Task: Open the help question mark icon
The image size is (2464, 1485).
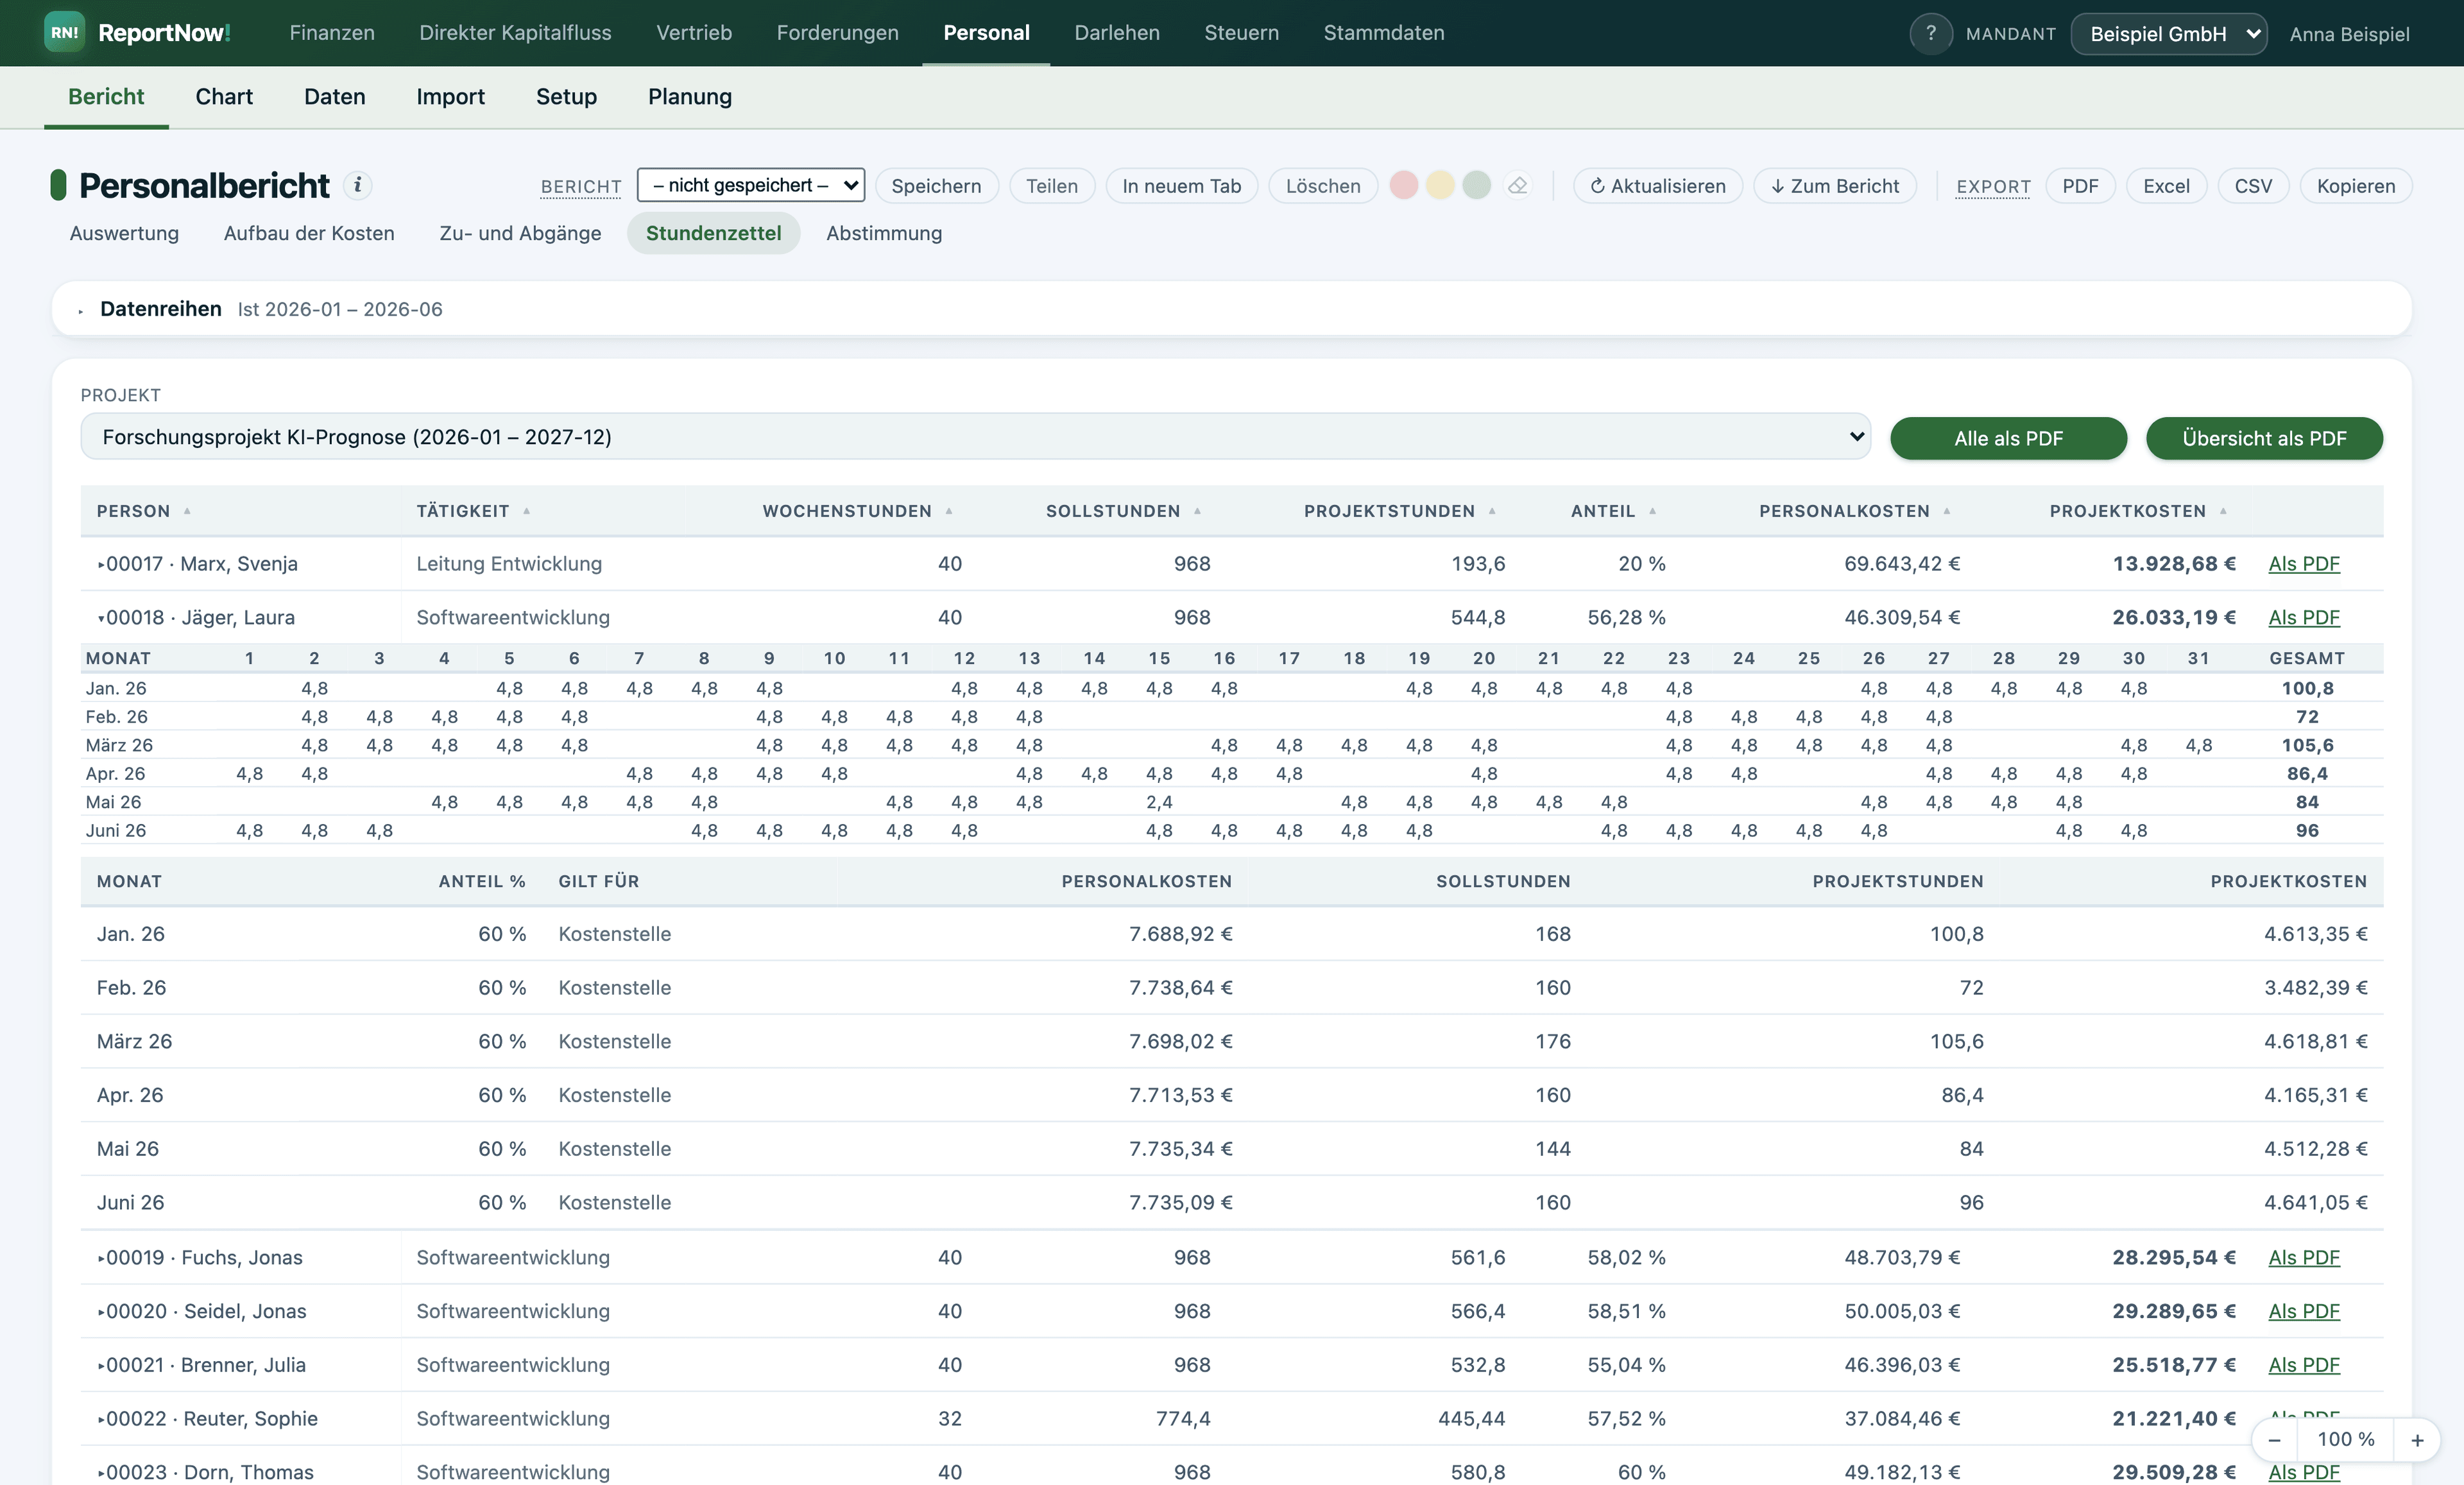Action: pos(1930,33)
